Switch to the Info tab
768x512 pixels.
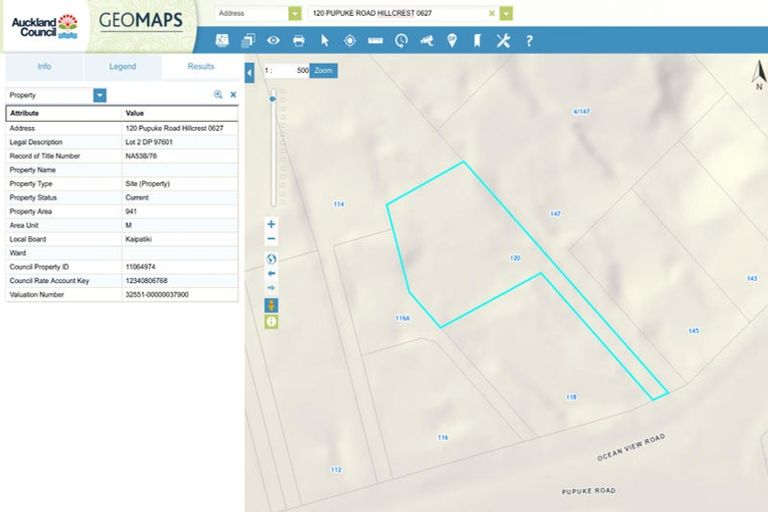(44, 66)
